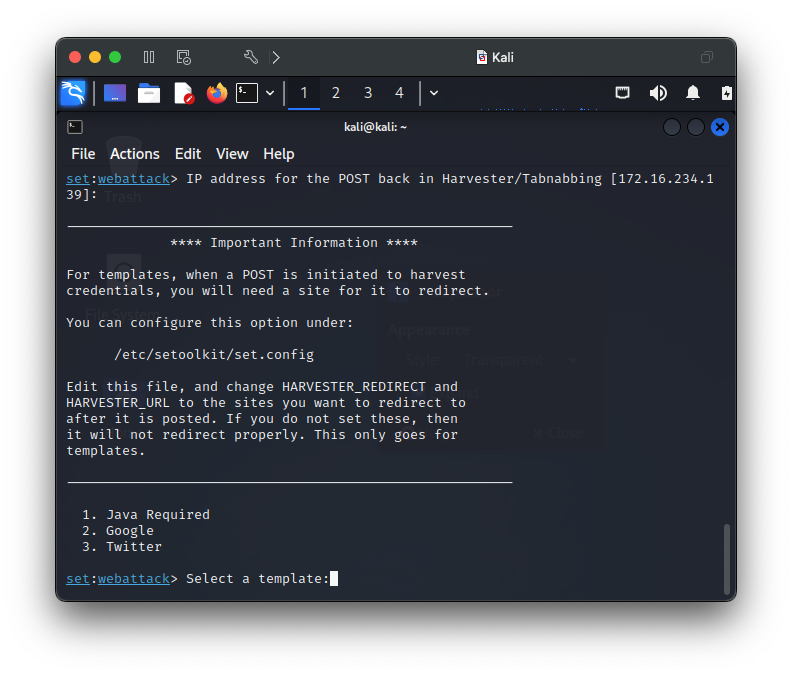The width and height of the screenshot is (792, 675).
Task: Click the terminal icon in the terminal title bar
Action: 75,127
